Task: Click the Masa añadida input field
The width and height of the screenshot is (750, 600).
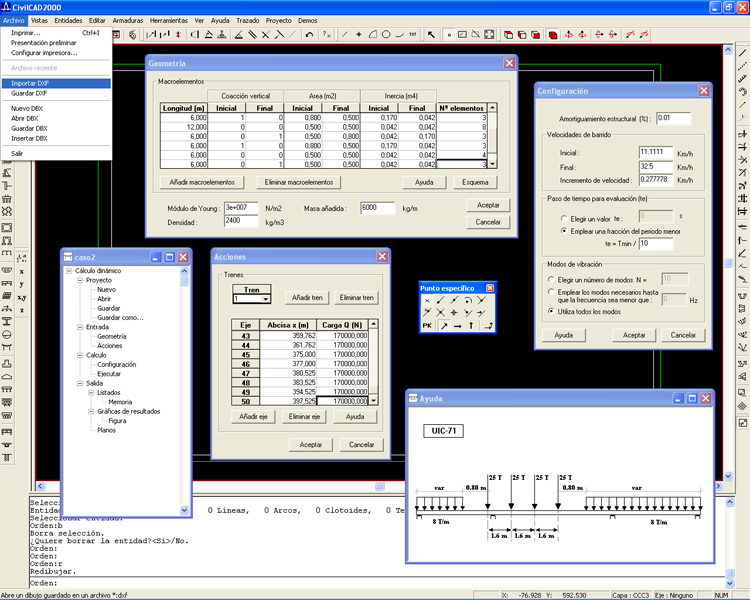Action: (377, 208)
